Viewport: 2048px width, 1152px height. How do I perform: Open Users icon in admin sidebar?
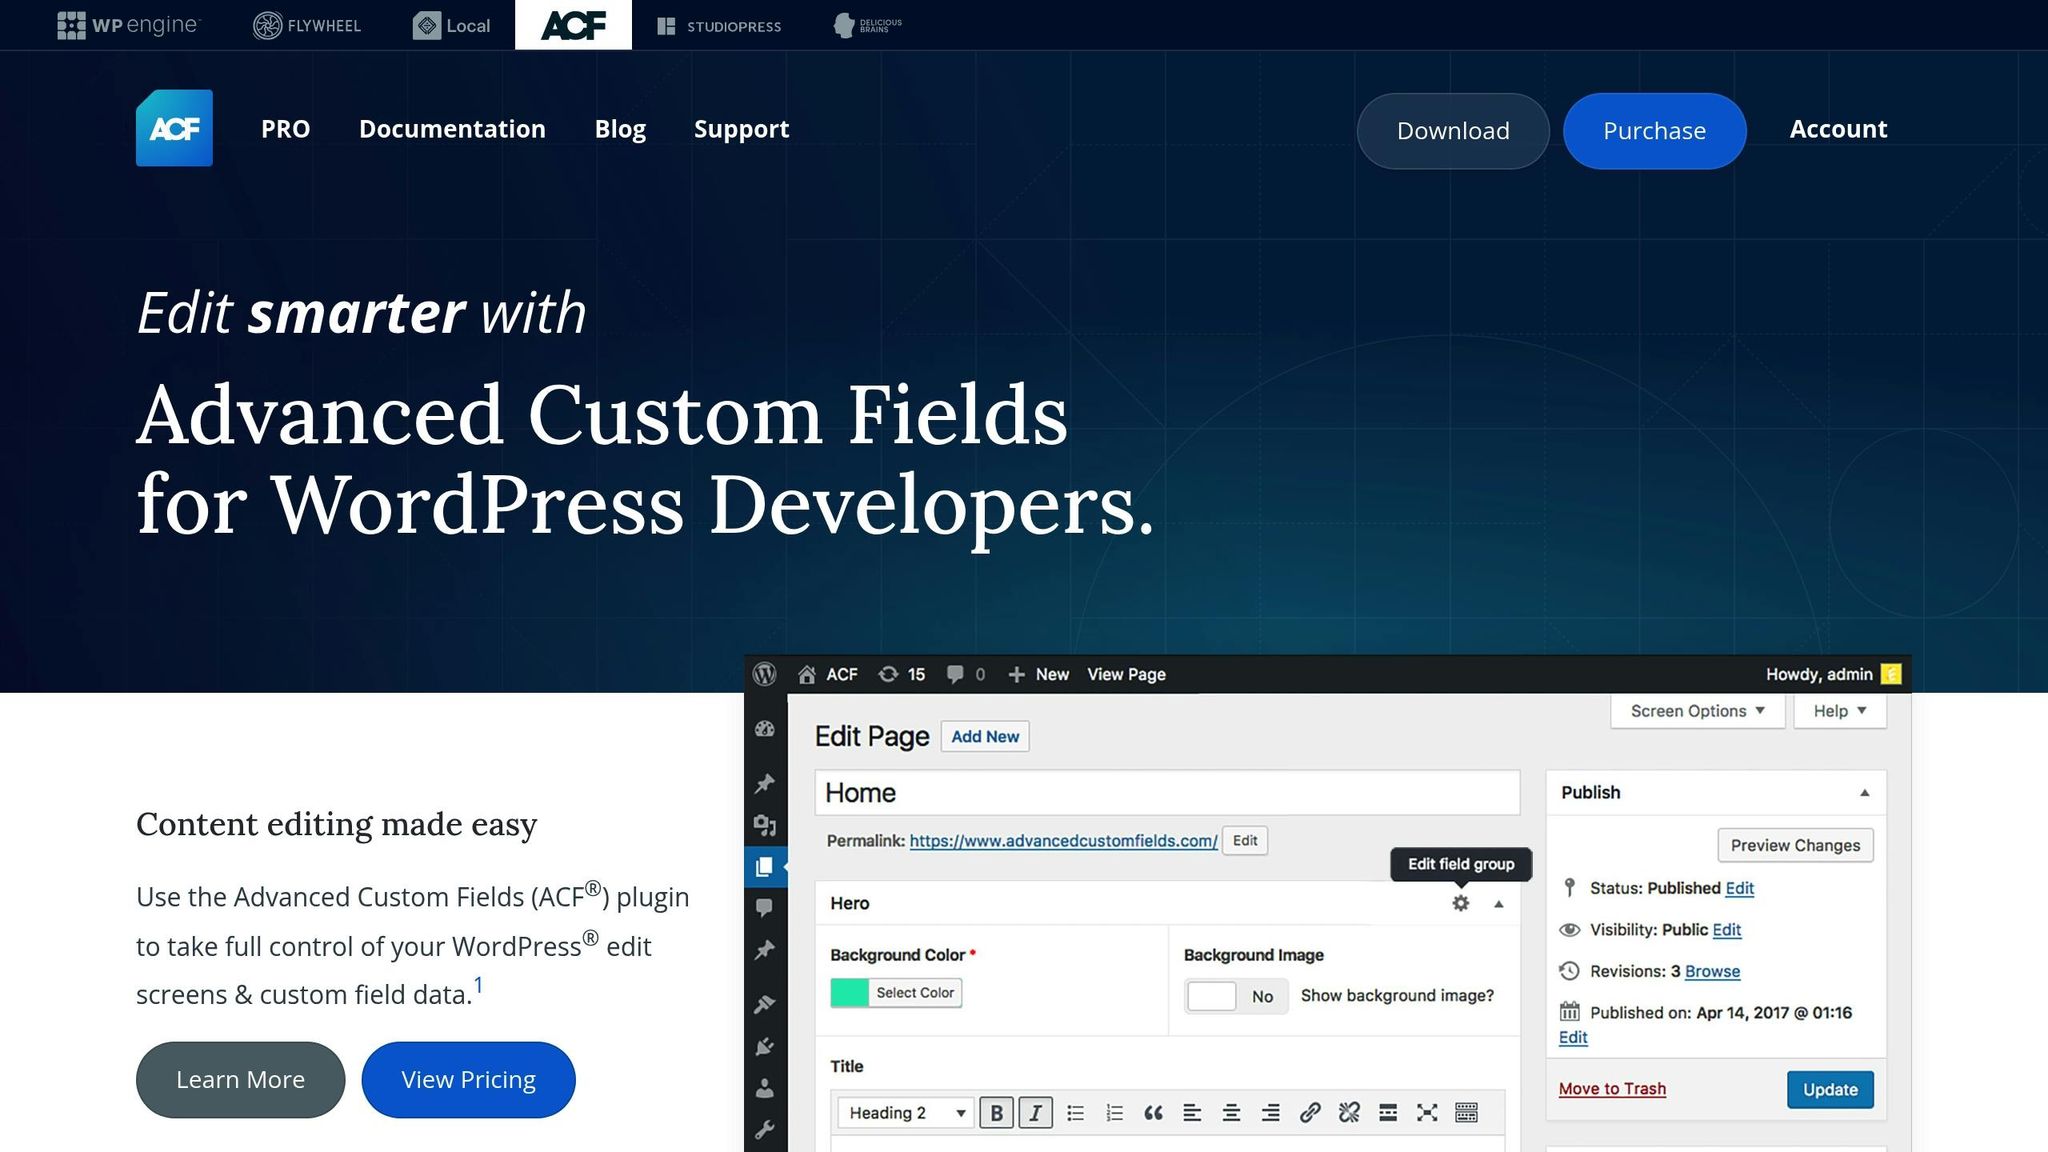pos(765,1088)
